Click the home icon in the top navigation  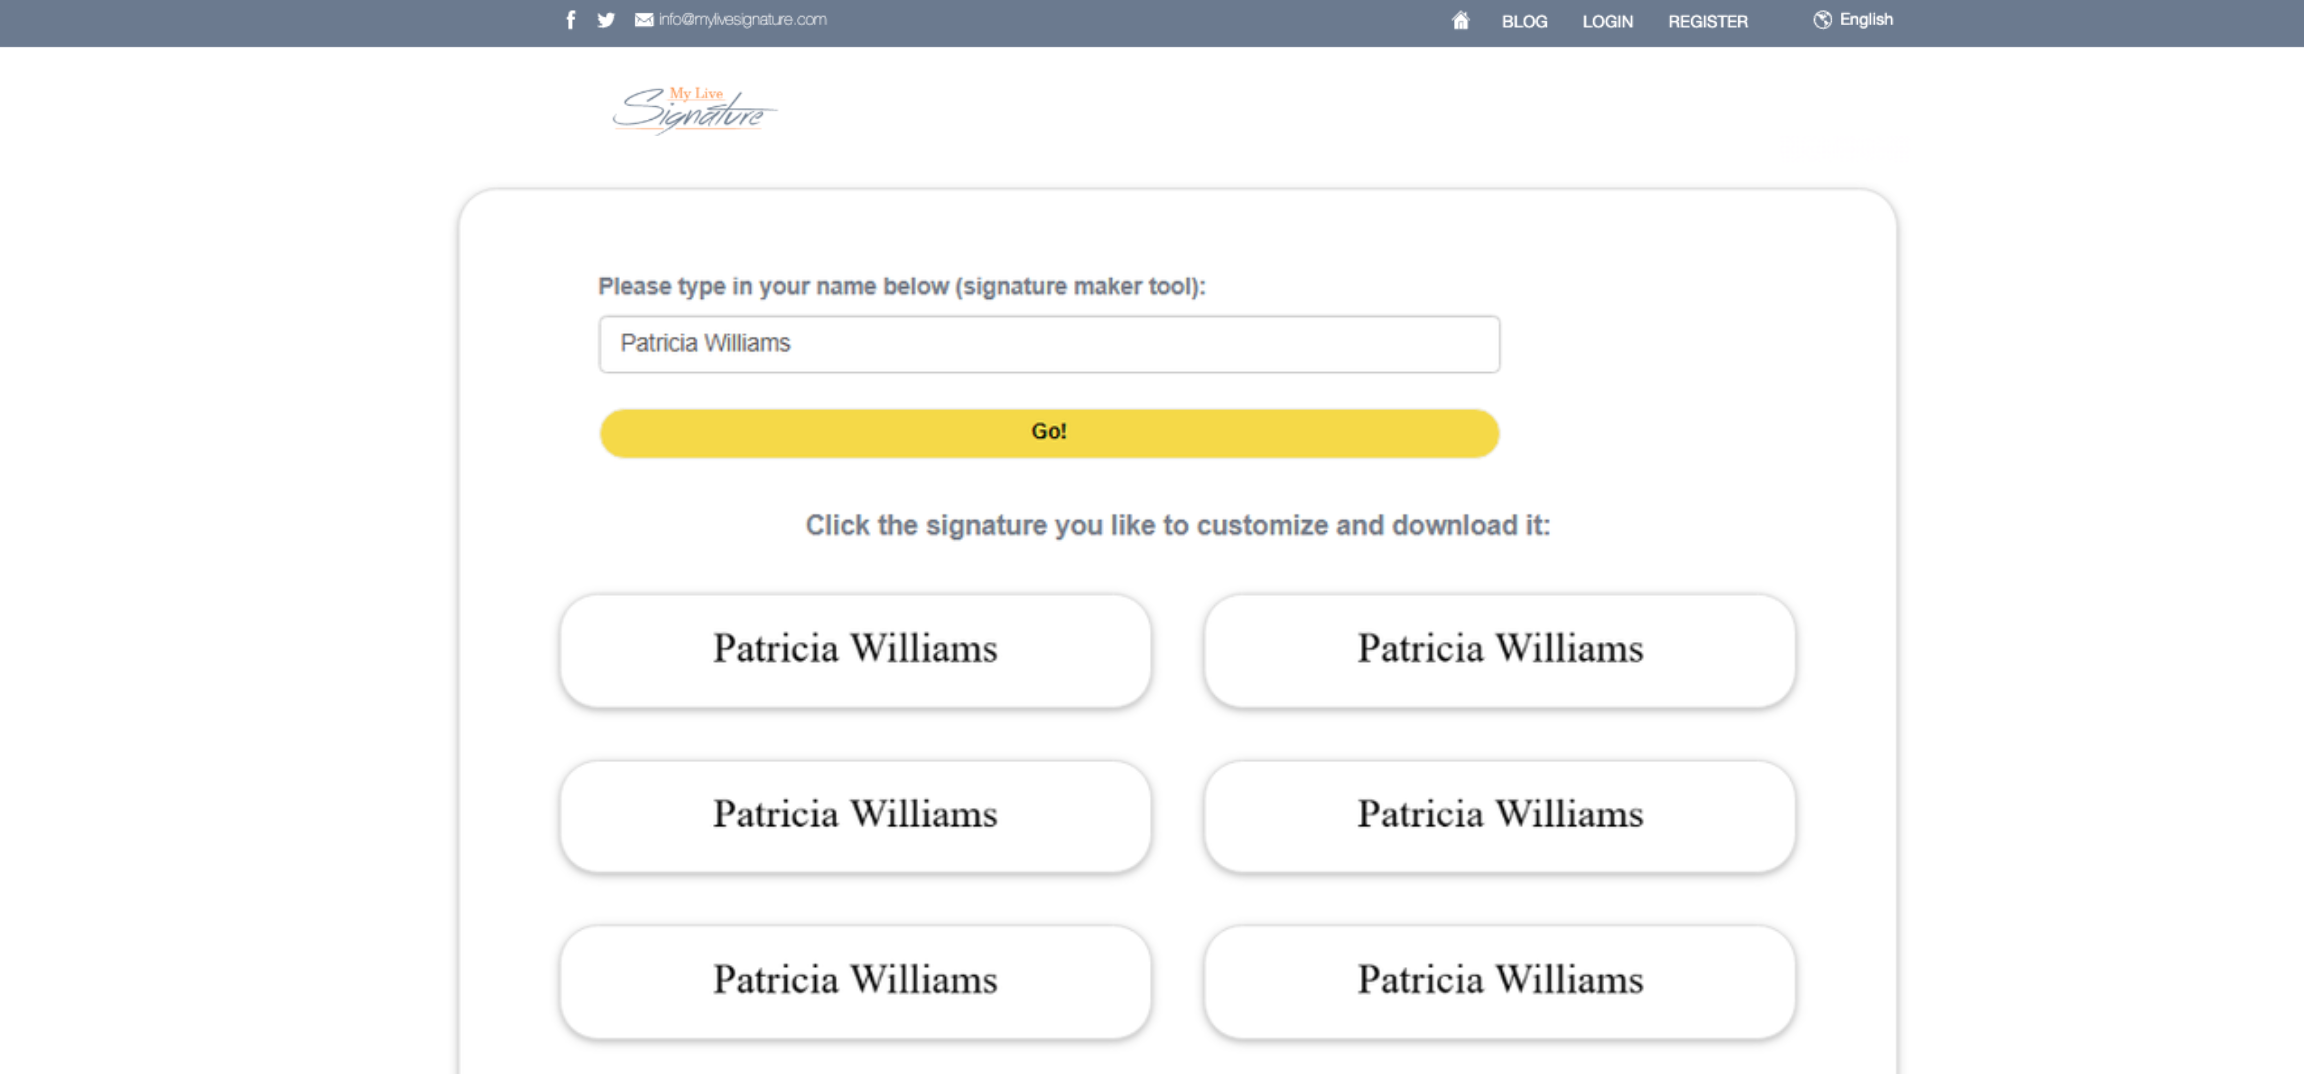click(x=1459, y=19)
